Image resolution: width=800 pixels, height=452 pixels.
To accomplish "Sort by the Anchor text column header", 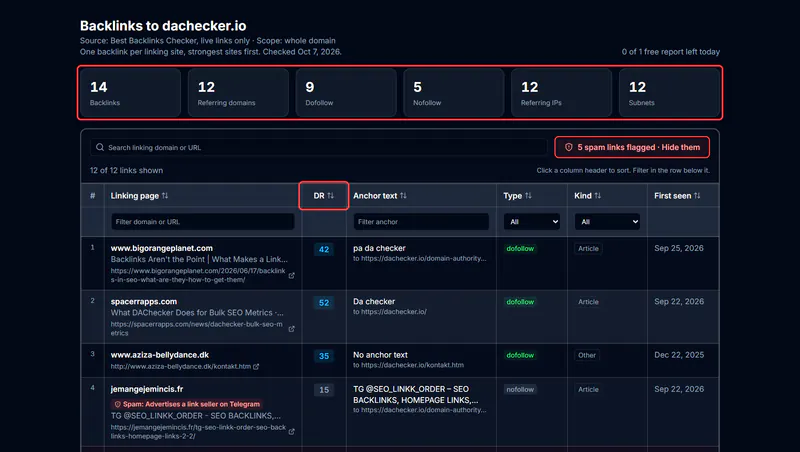I will 375,195.
